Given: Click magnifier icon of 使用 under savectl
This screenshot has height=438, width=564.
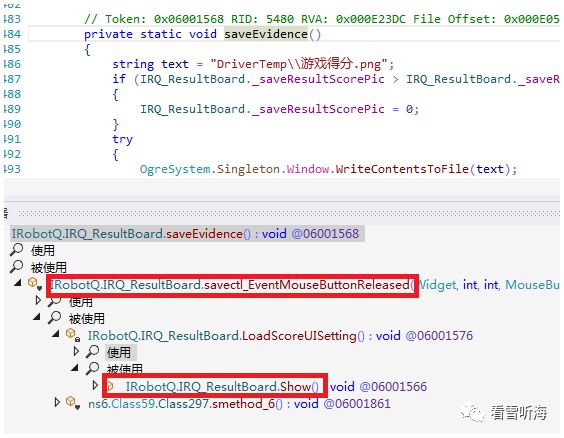Looking at the screenshot, I should pyautogui.click(x=54, y=301).
